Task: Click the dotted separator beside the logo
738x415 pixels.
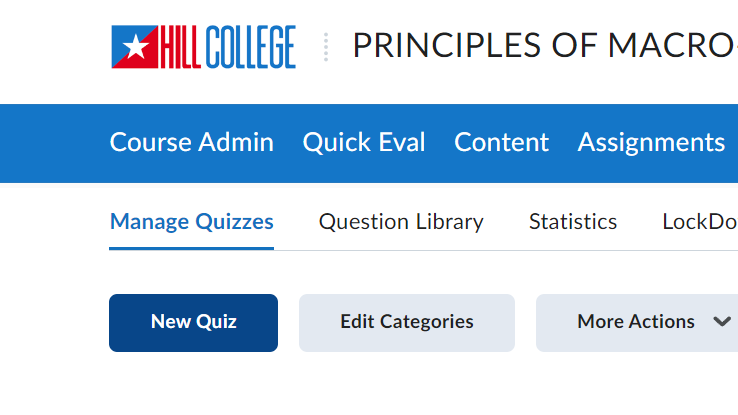Action: (326, 47)
